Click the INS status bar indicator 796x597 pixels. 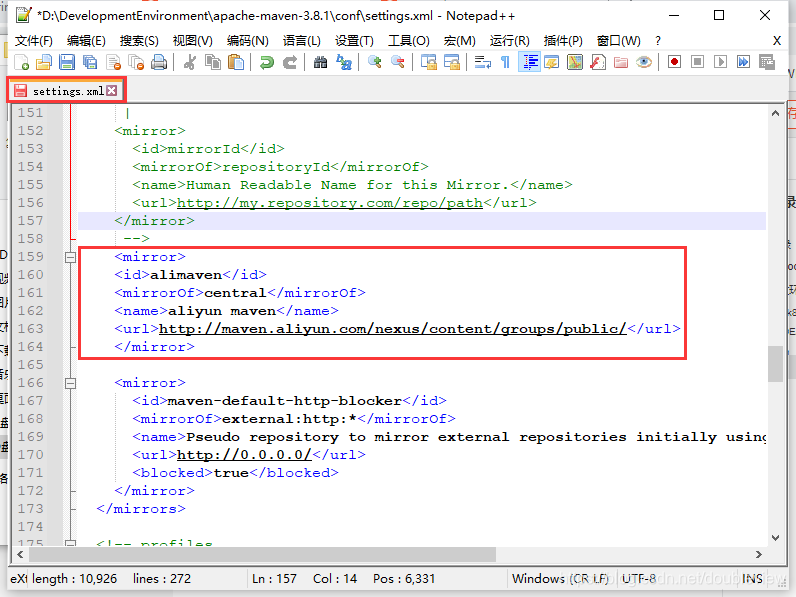752,579
